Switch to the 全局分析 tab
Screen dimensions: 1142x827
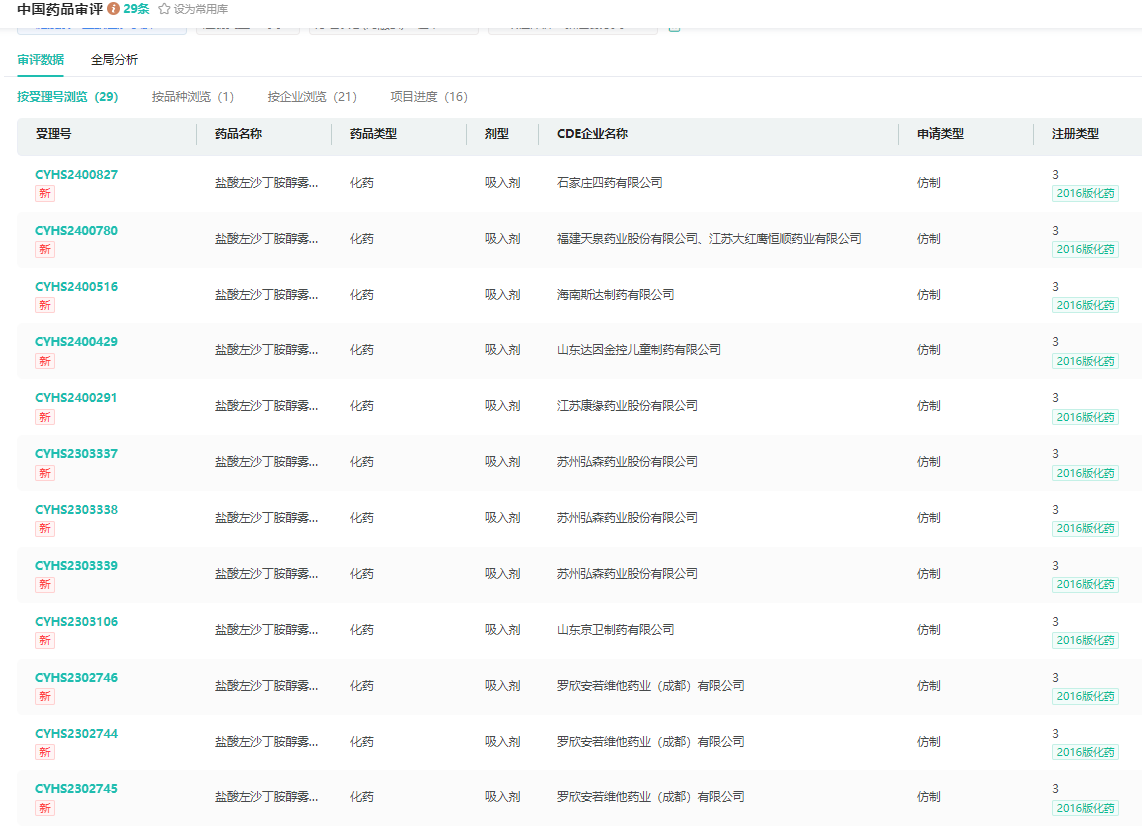[x=114, y=60]
